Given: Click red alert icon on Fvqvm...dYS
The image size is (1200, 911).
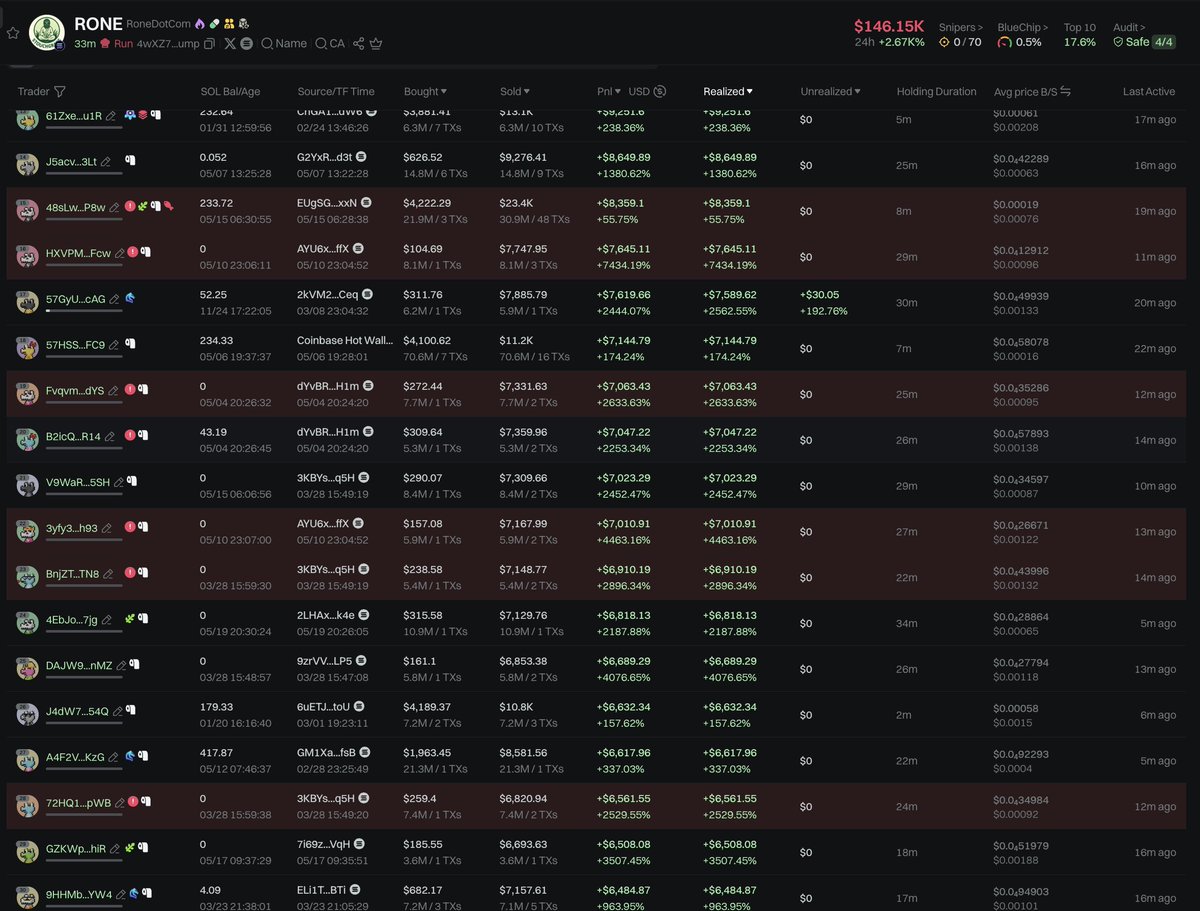Looking at the screenshot, I should 130,390.
